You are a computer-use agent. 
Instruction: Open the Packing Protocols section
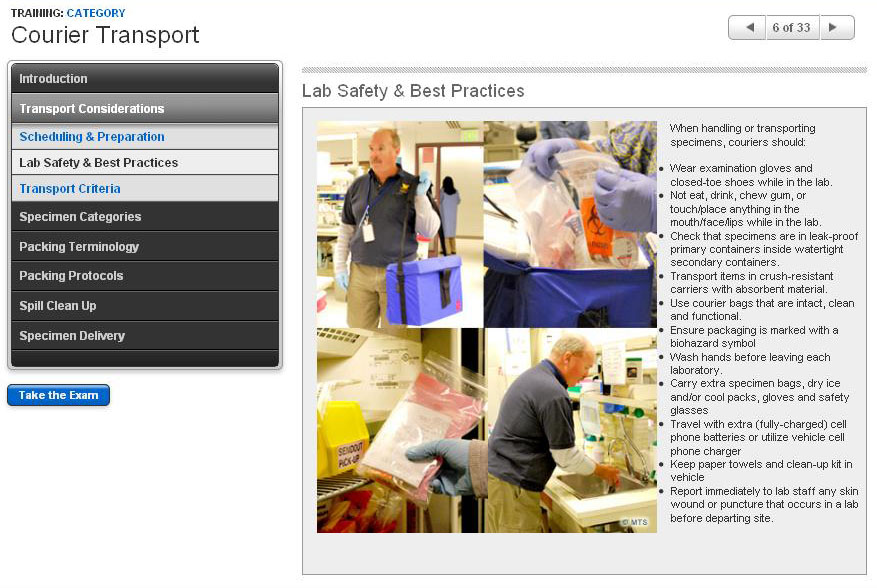144,276
